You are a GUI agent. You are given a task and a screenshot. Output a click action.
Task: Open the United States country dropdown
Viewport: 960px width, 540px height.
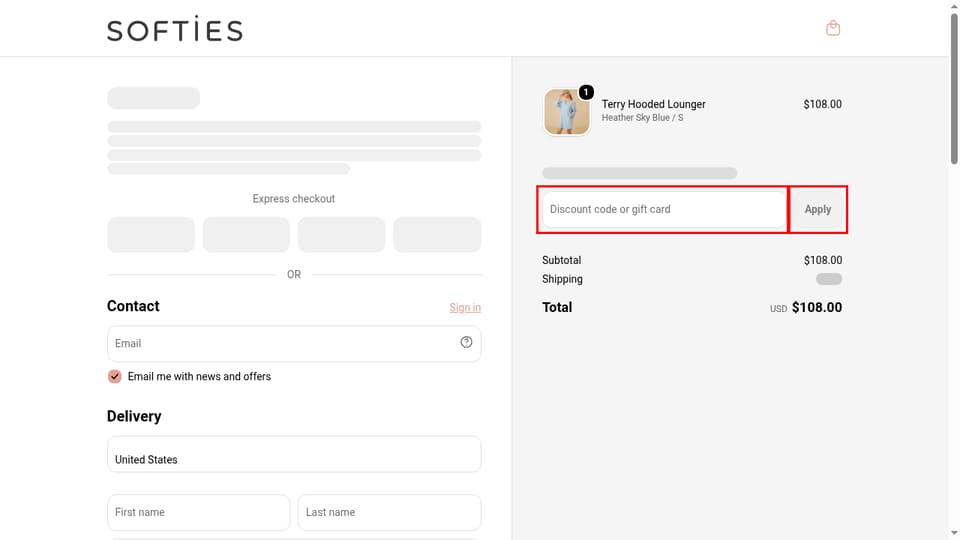pyautogui.click(x=294, y=454)
